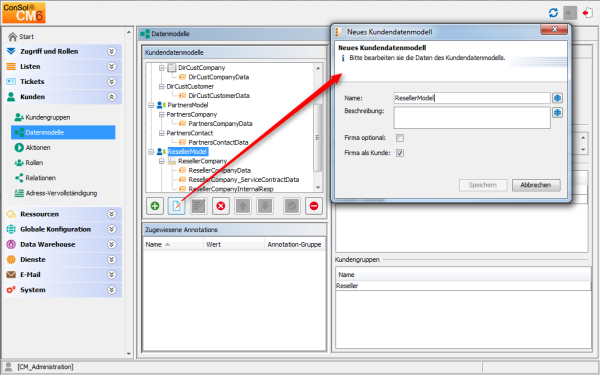Select DirCustCustomerData tree item
The image size is (600, 375).
pos(219,96)
